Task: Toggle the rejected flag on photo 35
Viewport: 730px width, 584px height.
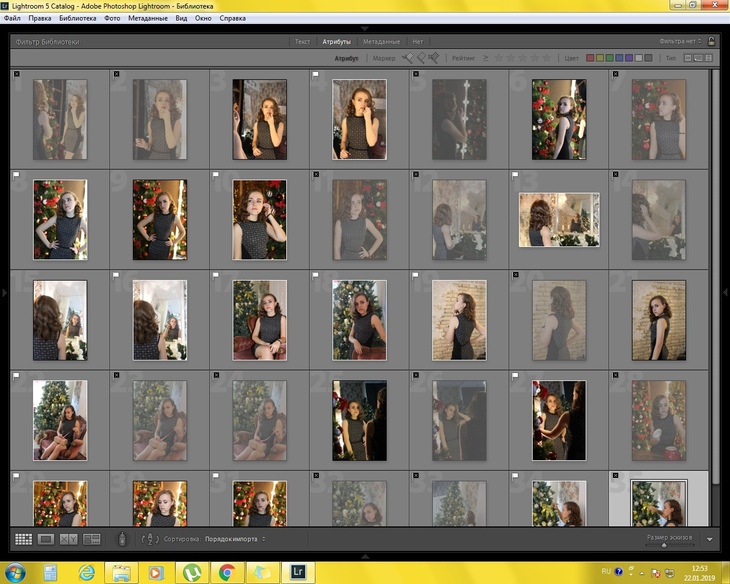Action: pyautogui.click(x=615, y=475)
